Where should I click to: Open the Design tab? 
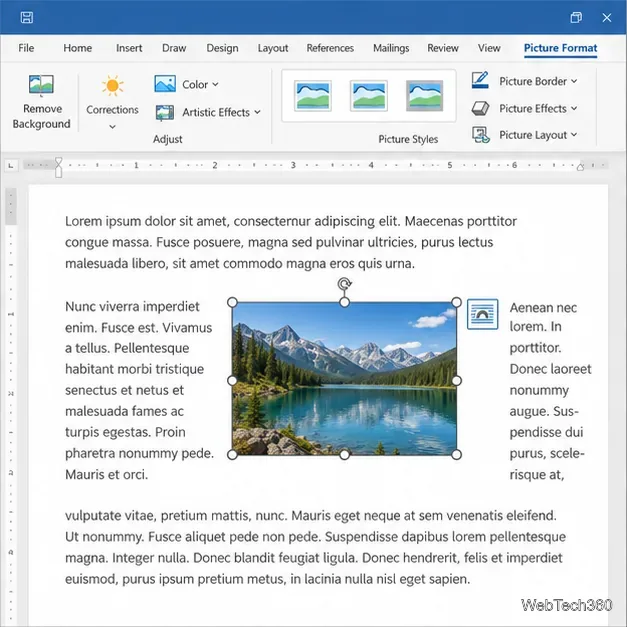click(x=222, y=48)
